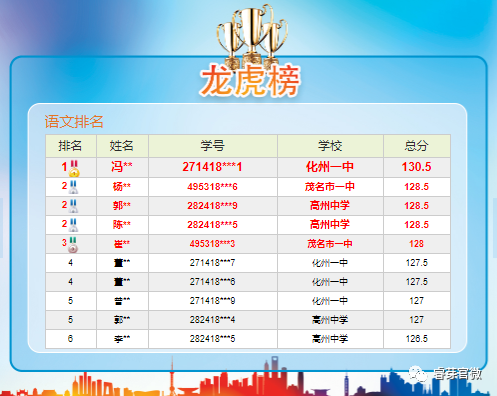Click the score 128 in 崔** row
Screen dimensions: 497x396
click(x=416, y=244)
